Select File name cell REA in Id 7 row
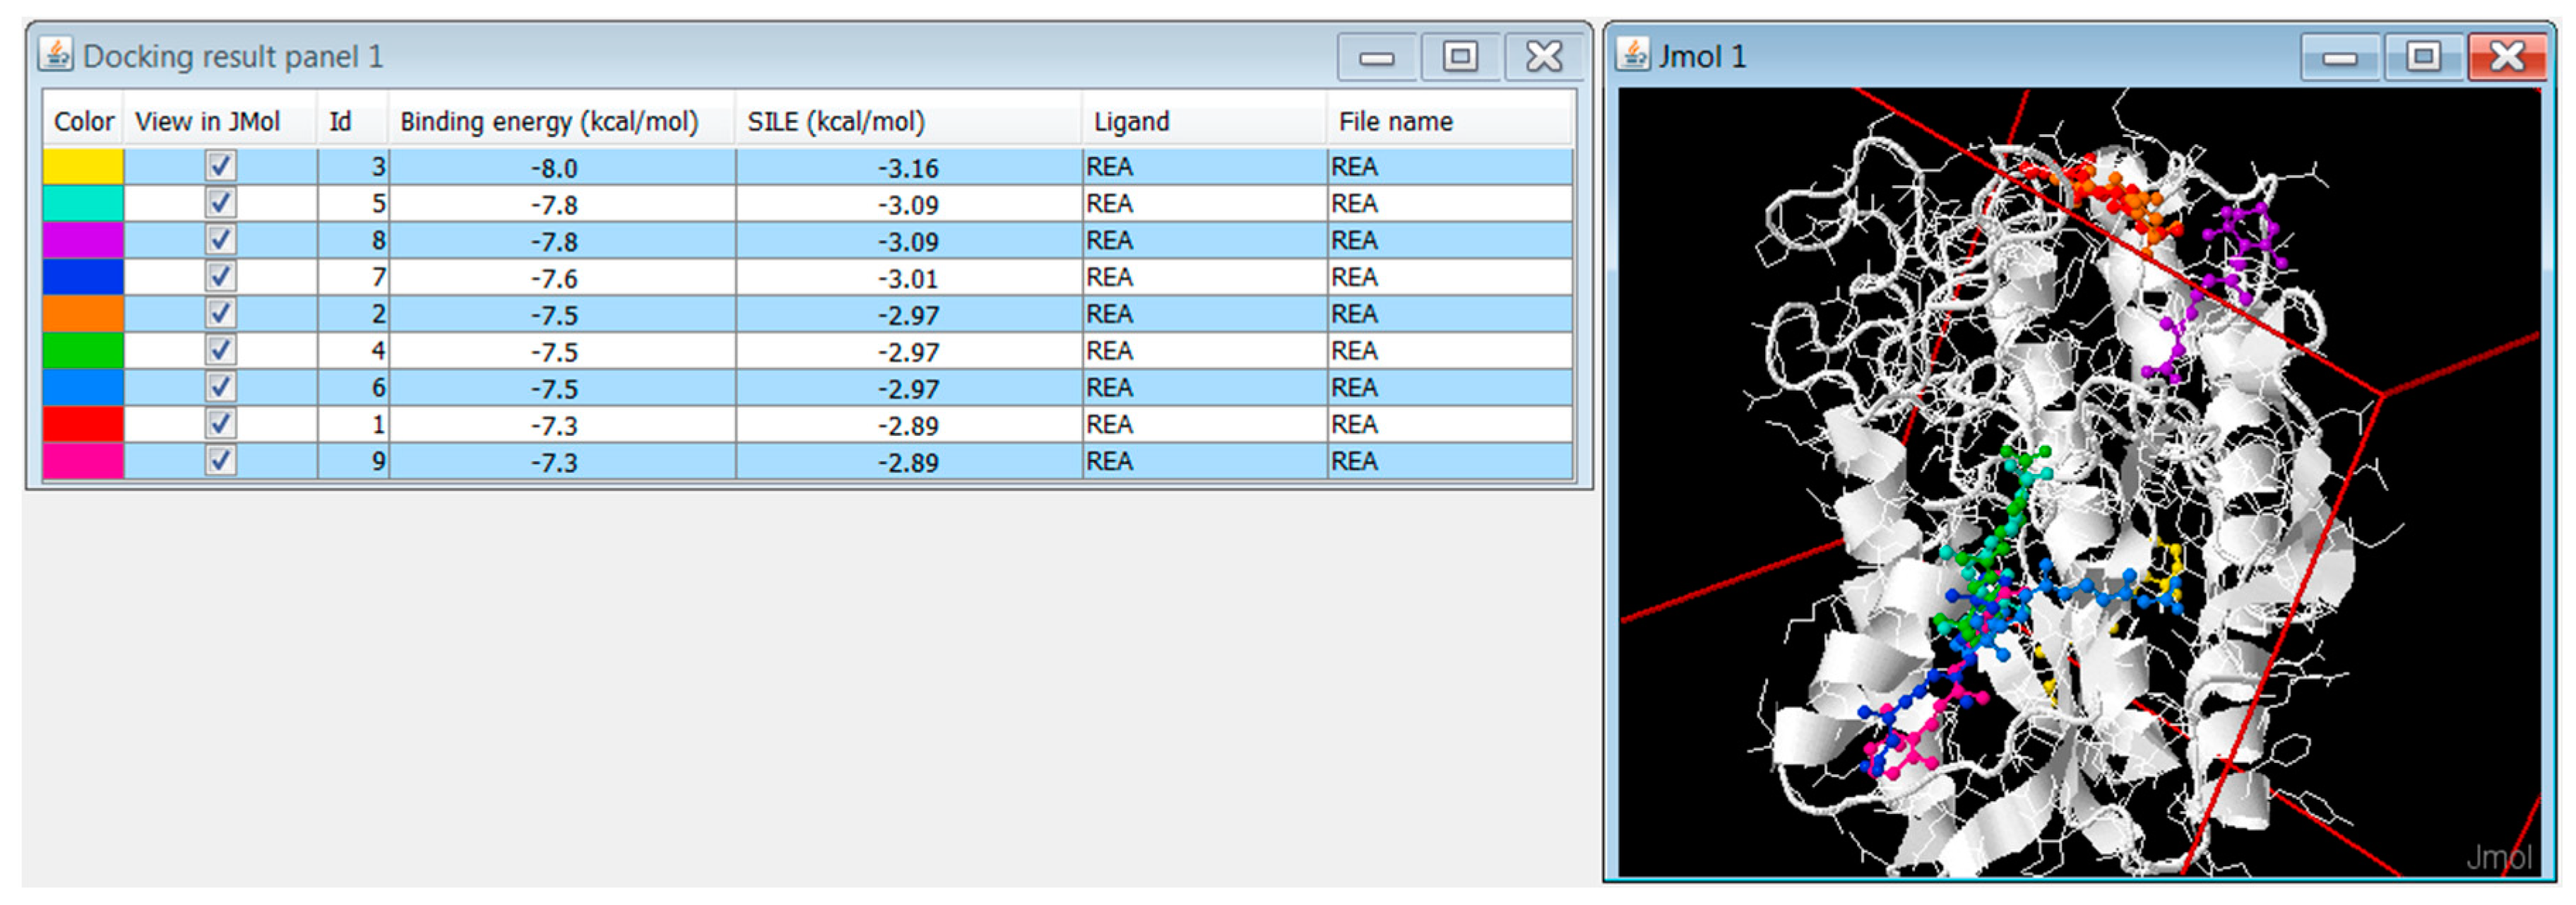The image size is (2576, 905). point(1450,277)
